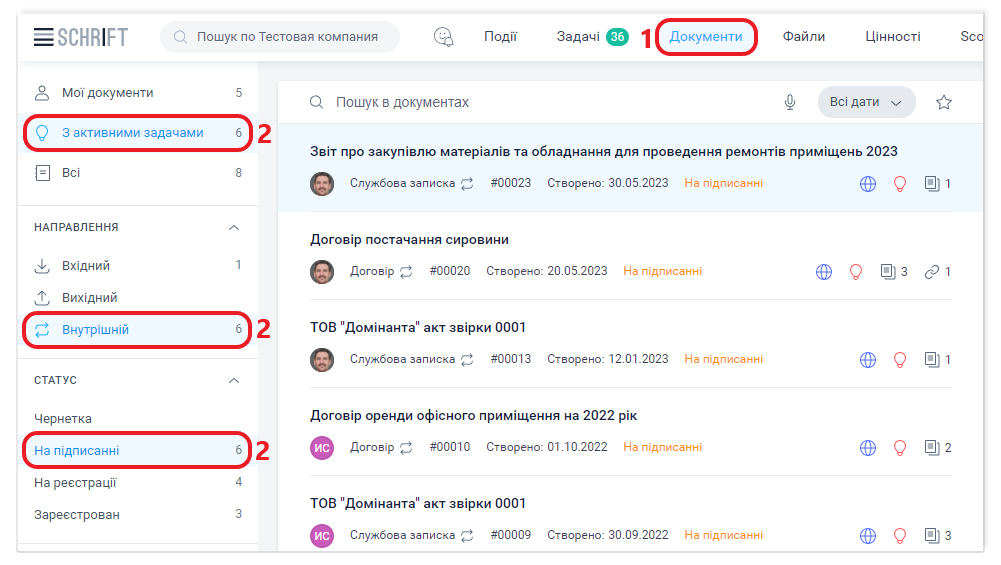
Task: Collapse the СТАТУС section
Action: 234,381
